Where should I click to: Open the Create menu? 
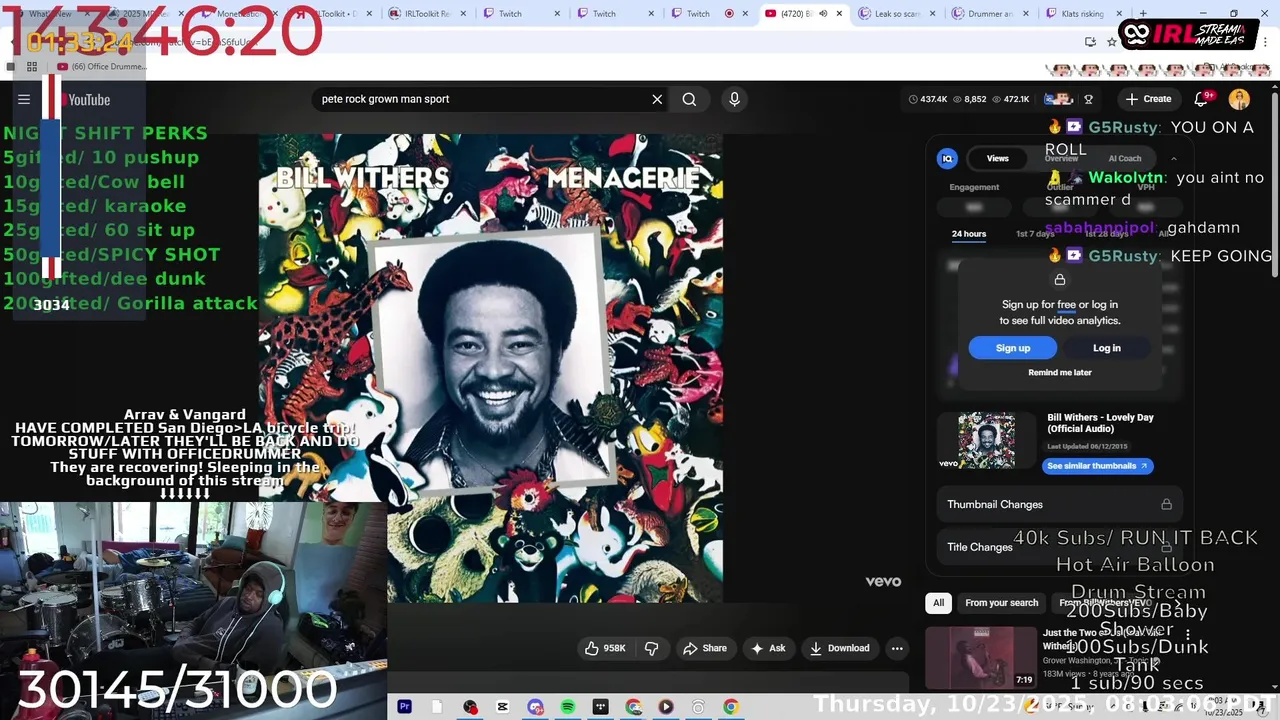(1148, 99)
